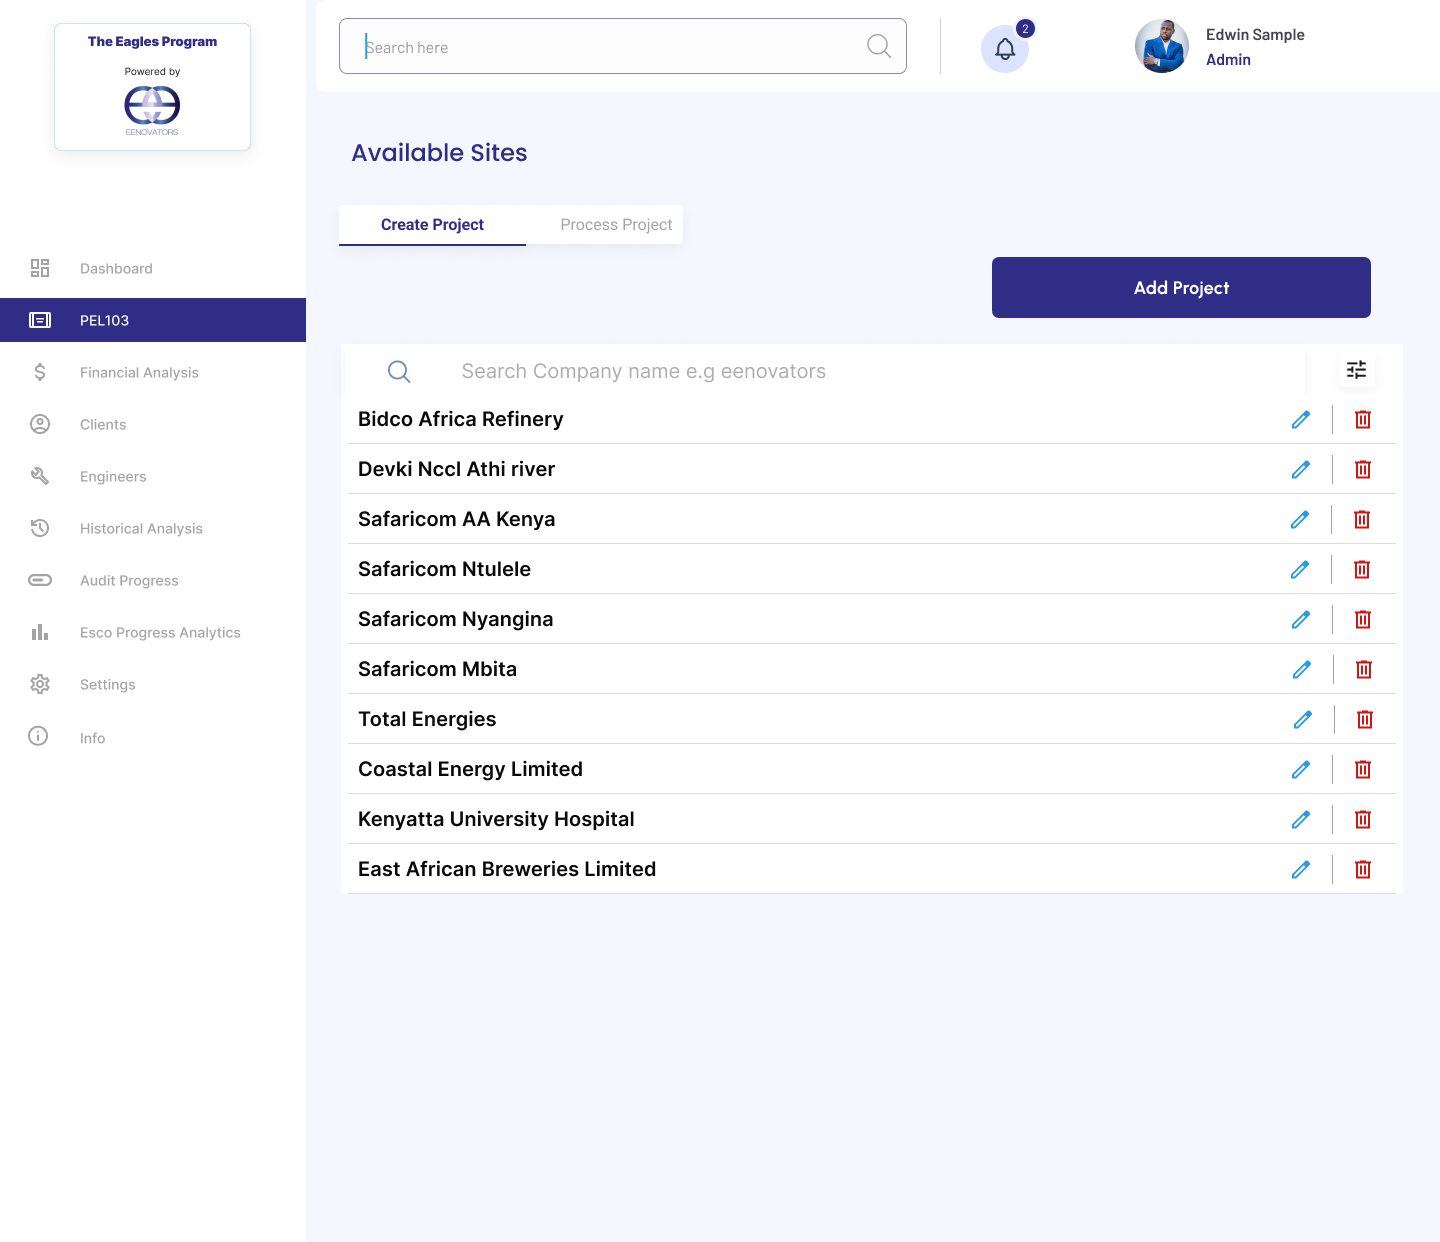Image resolution: width=1440 pixels, height=1242 pixels.
Task: Delete Devki Nccl Athi river entry
Action: tap(1363, 469)
